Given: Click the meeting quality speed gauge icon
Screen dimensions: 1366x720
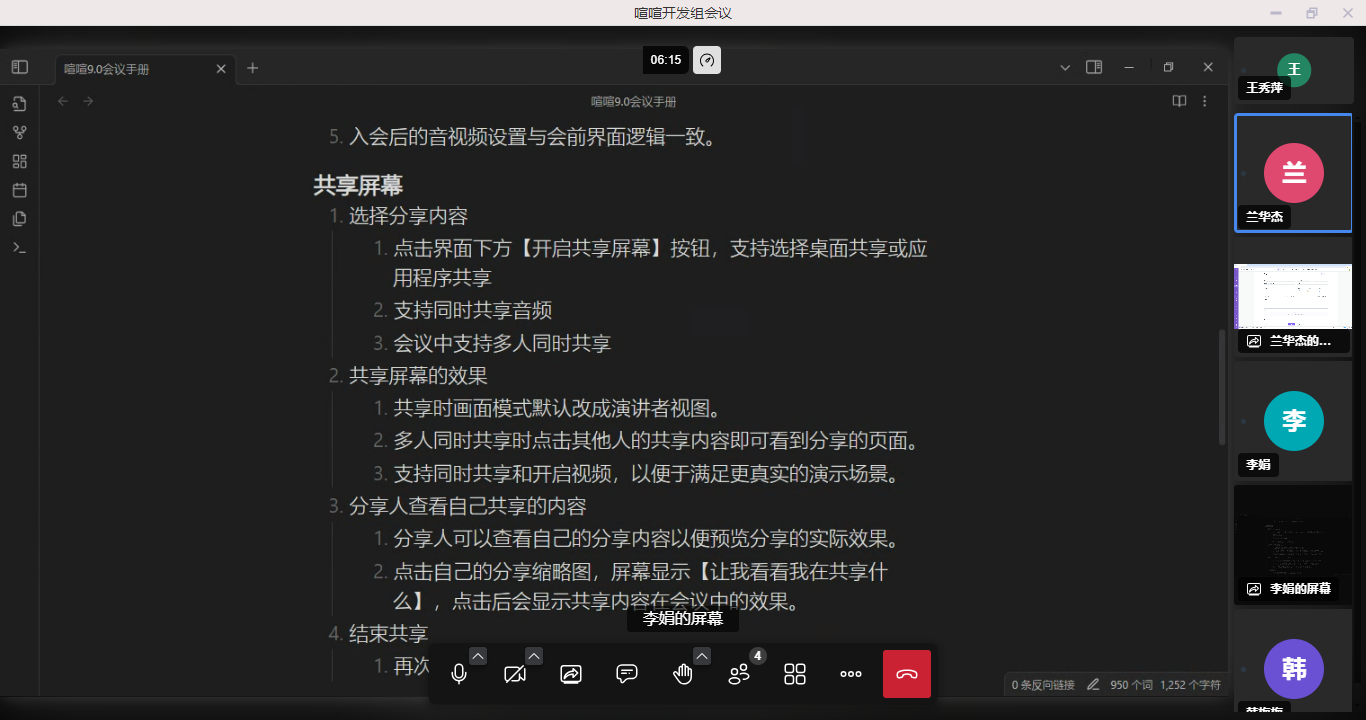Looking at the screenshot, I should 707,60.
